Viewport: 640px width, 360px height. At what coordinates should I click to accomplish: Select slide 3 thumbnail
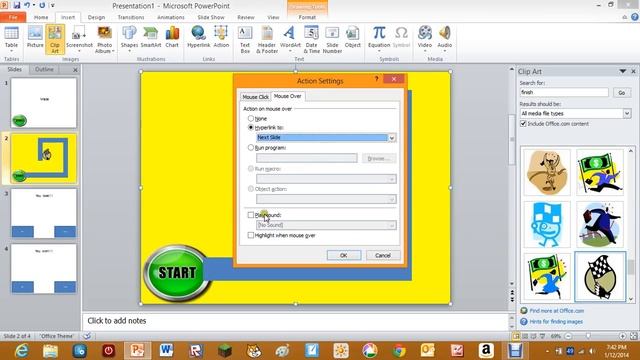44,213
